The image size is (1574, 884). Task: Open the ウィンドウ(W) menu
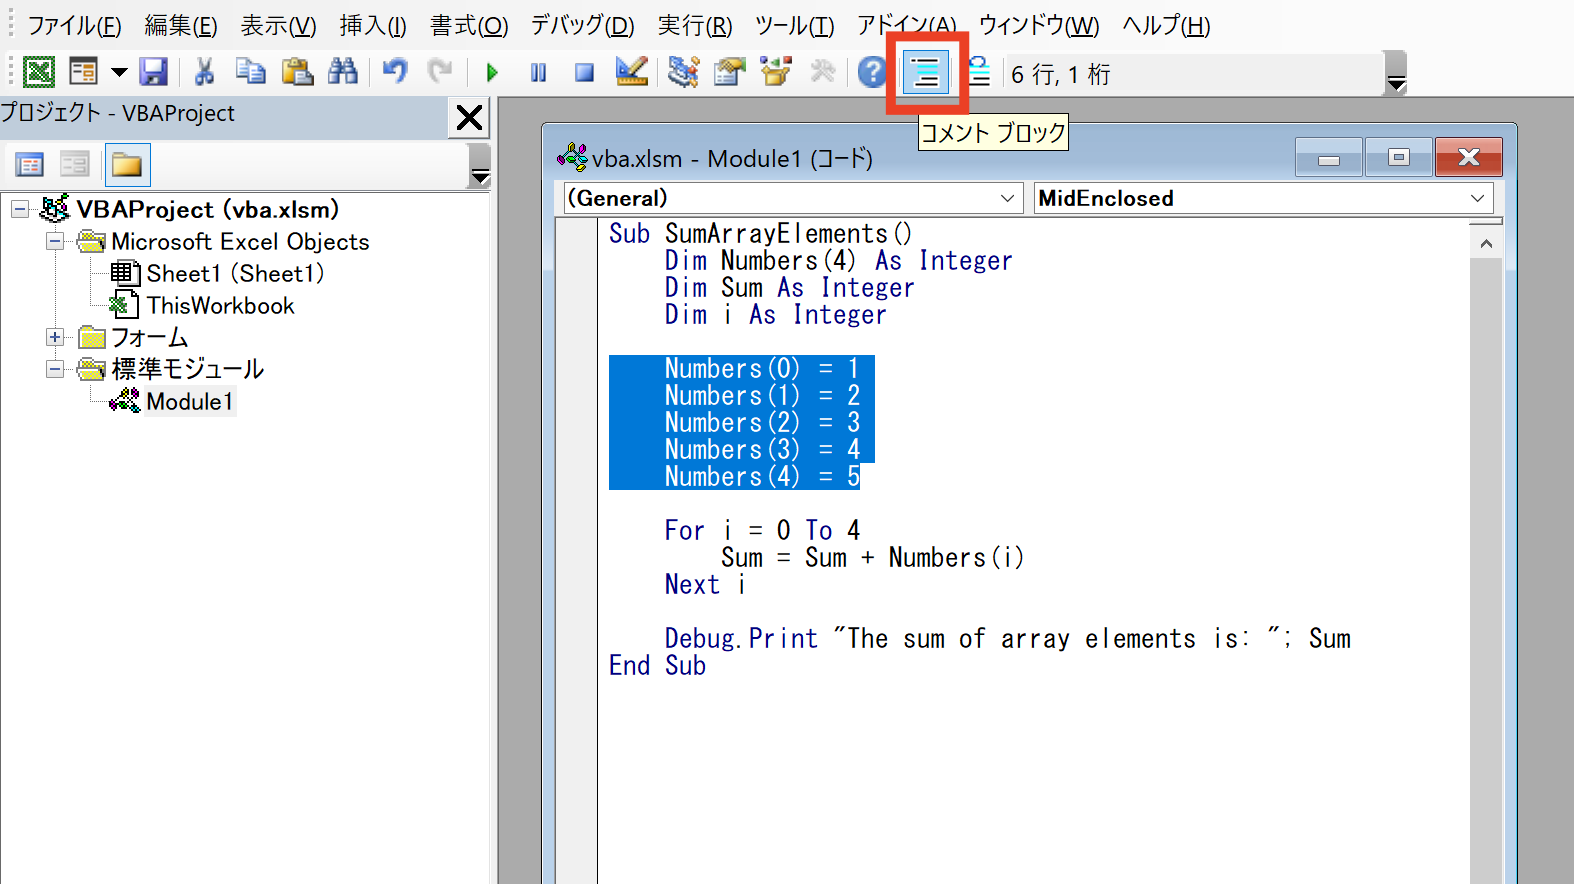pyautogui.click(x=1039, y=25)
